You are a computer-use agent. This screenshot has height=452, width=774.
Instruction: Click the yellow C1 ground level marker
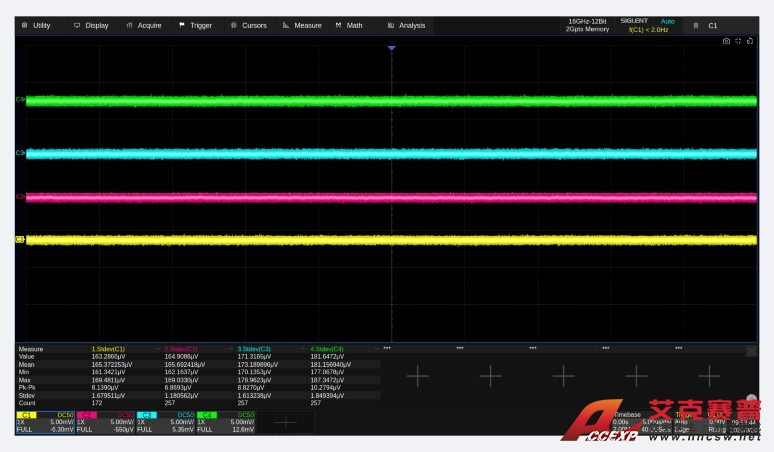19,239
